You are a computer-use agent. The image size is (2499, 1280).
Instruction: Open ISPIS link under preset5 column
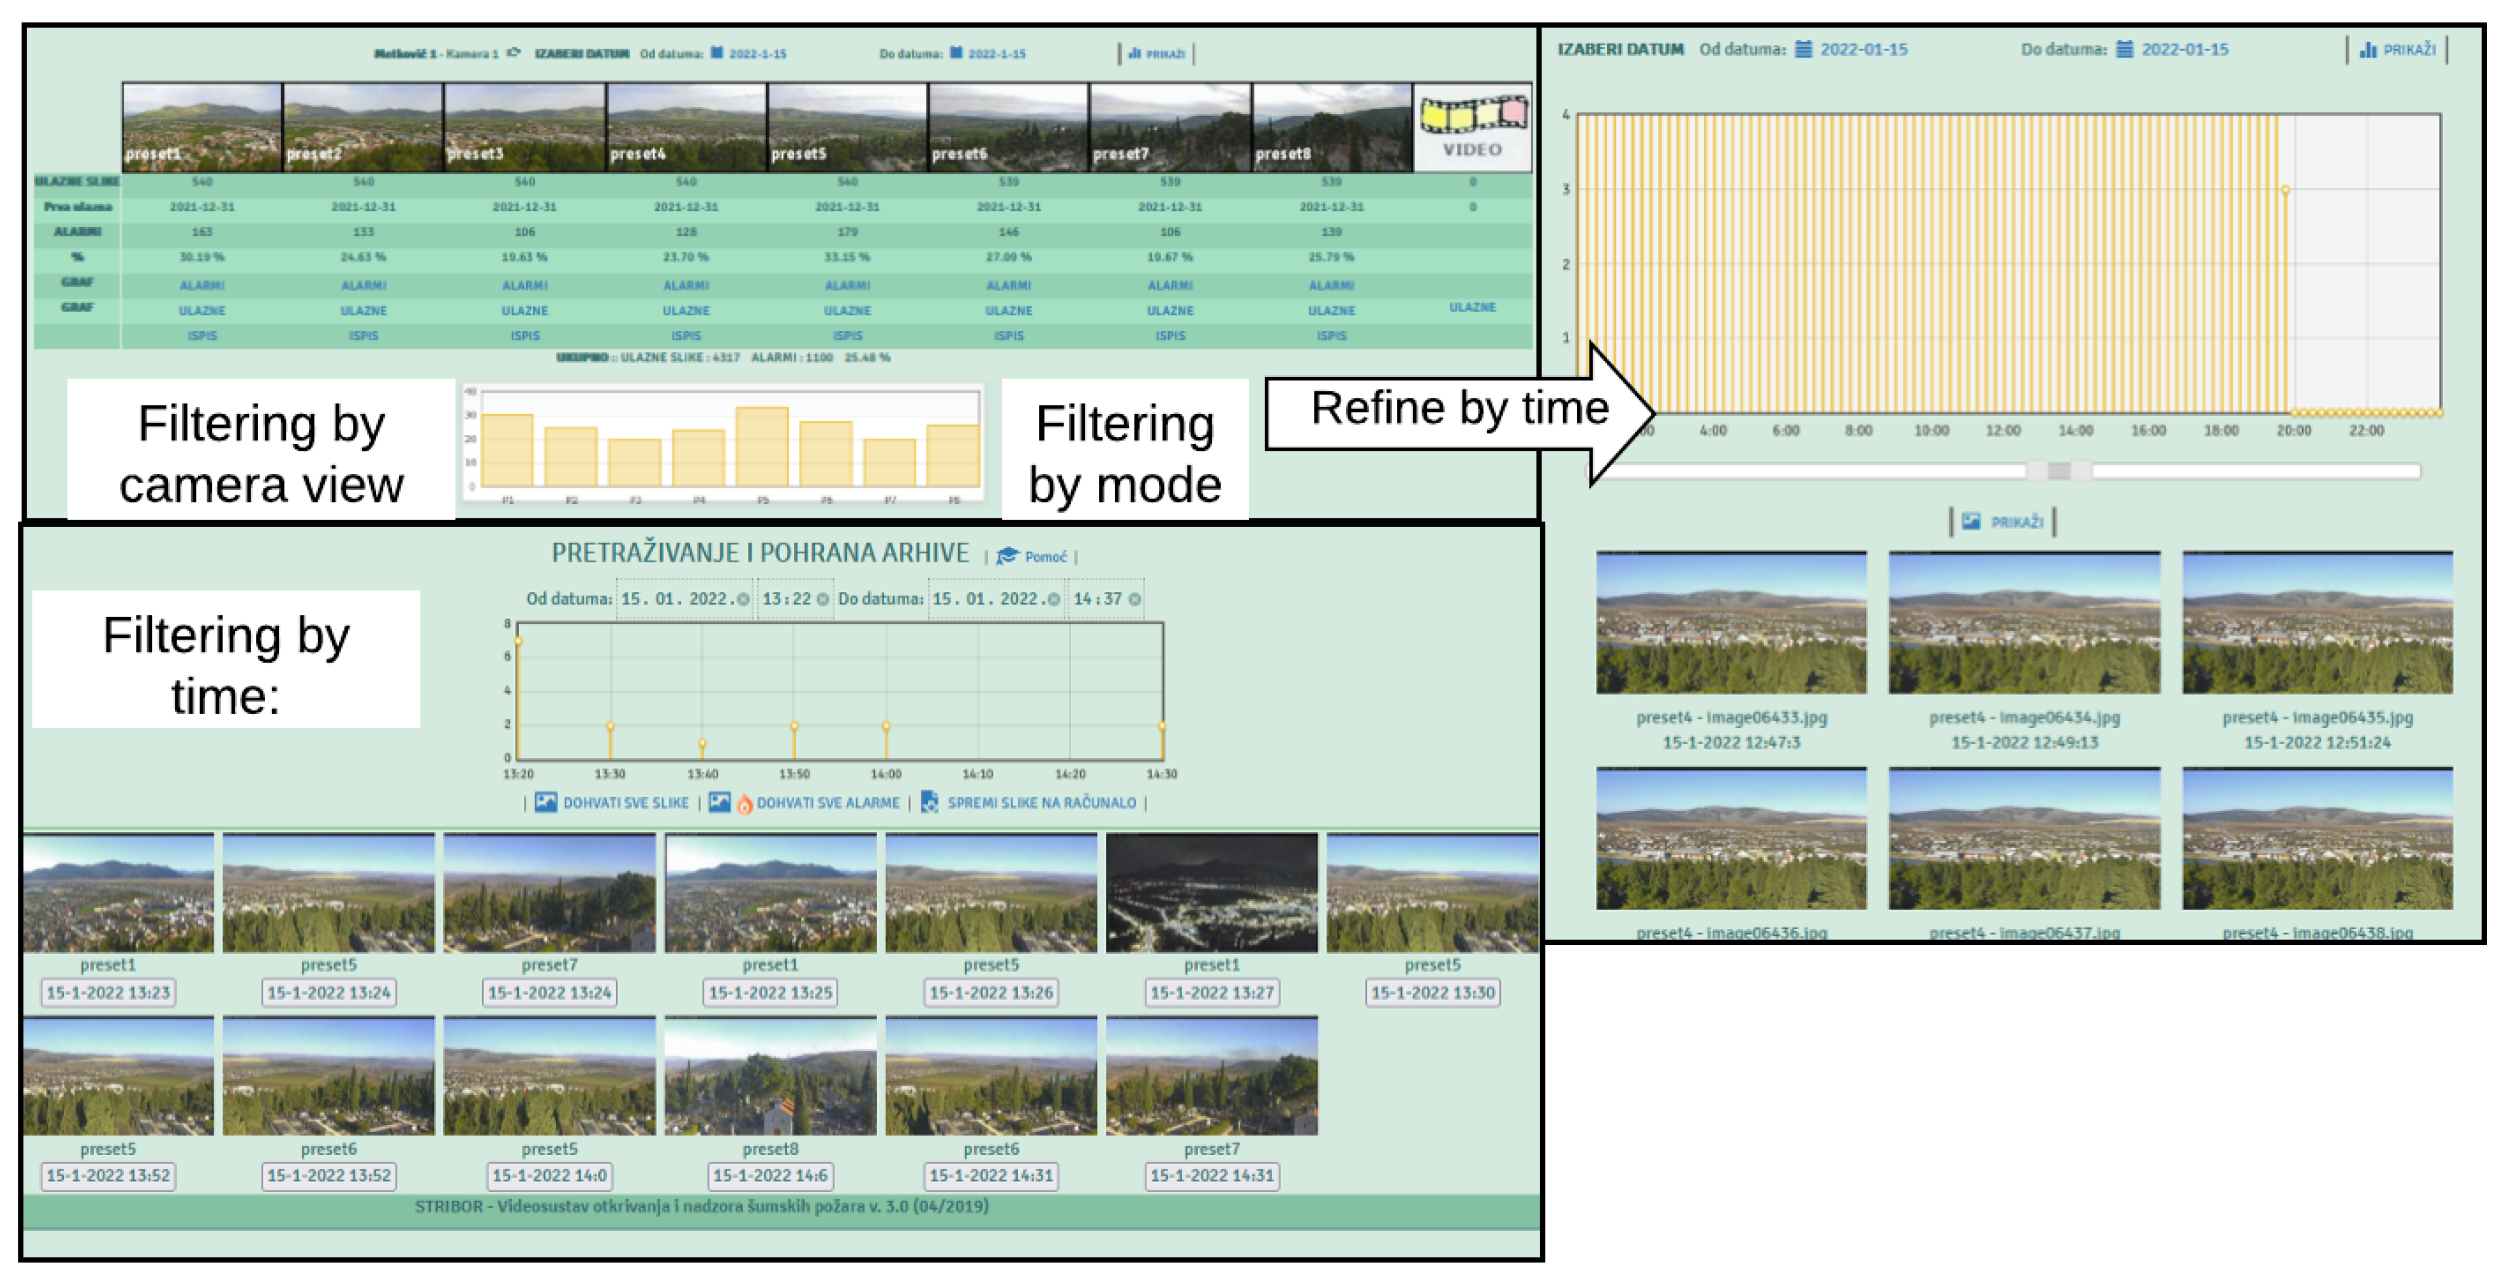pyautogui.click(x=847, y=336)
